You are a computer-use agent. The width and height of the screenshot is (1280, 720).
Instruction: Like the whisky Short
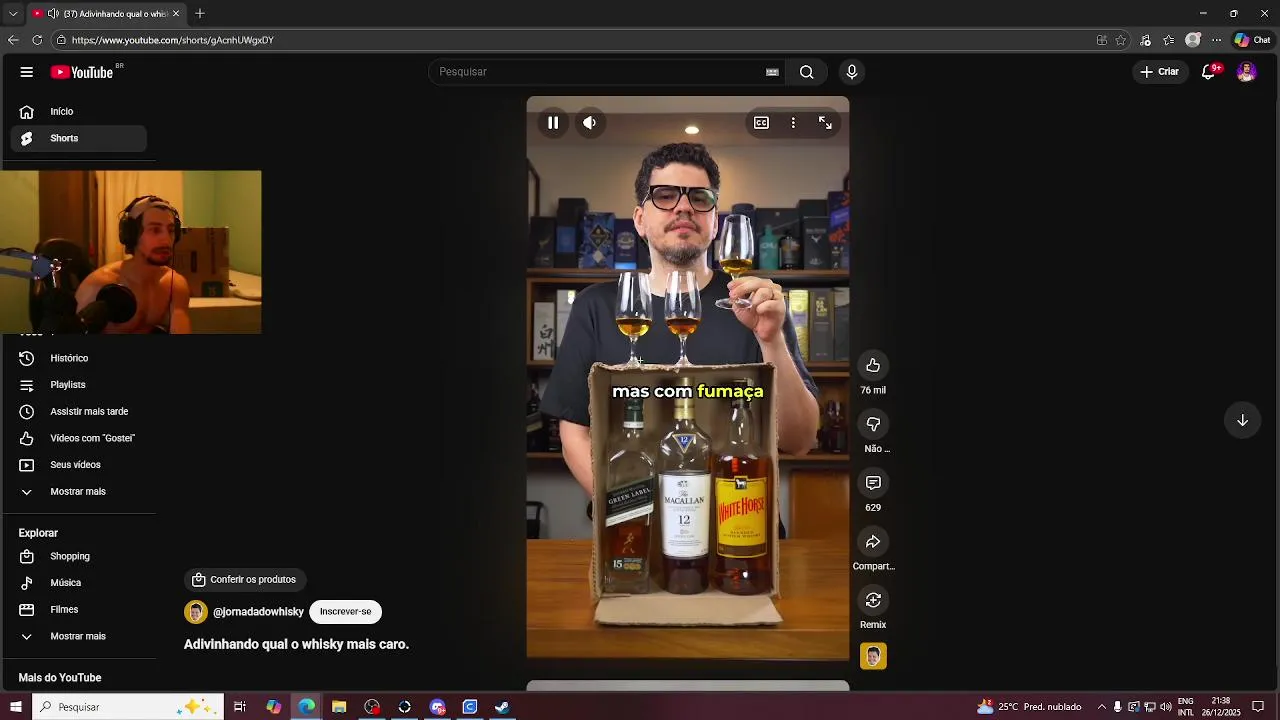coord(873,365)
